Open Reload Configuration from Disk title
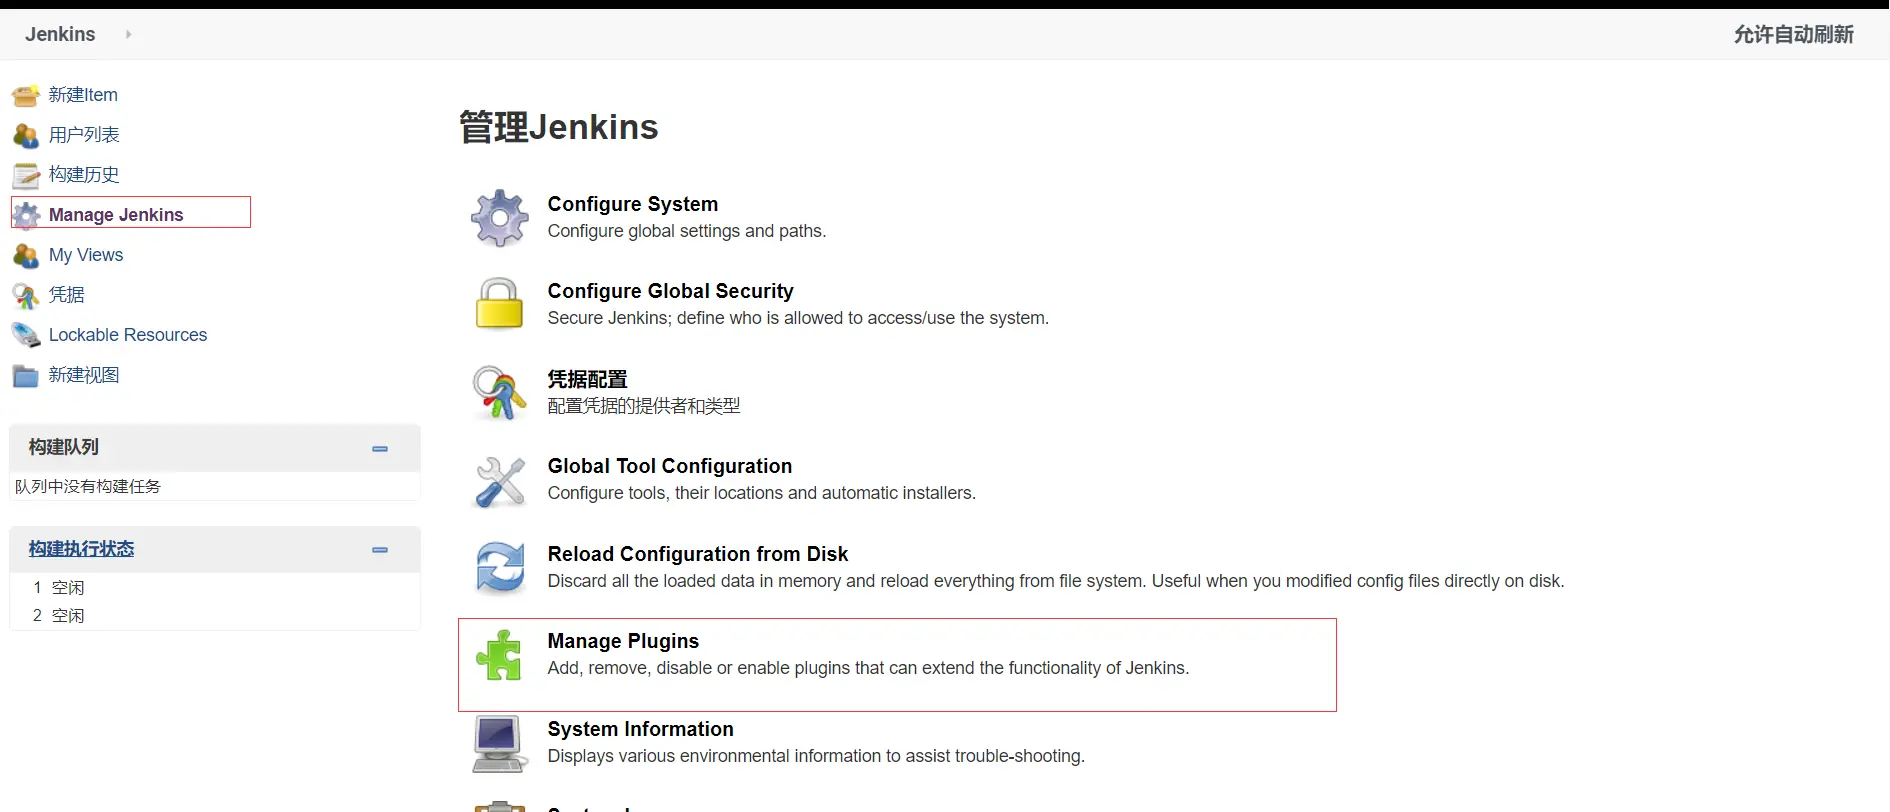This screenshot has width=1890, height=812. 698,554
